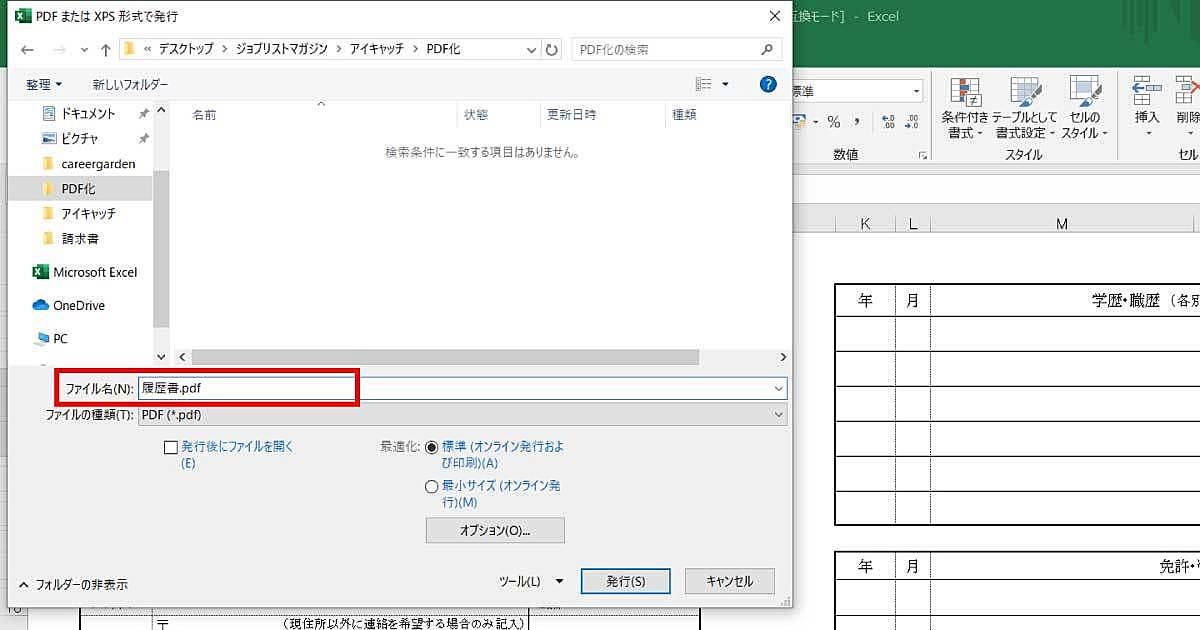Click the forward navigation arrow in the dialog
Image resolution: width=1200 pixels, height=630 pixels.
tap(58, 49)
